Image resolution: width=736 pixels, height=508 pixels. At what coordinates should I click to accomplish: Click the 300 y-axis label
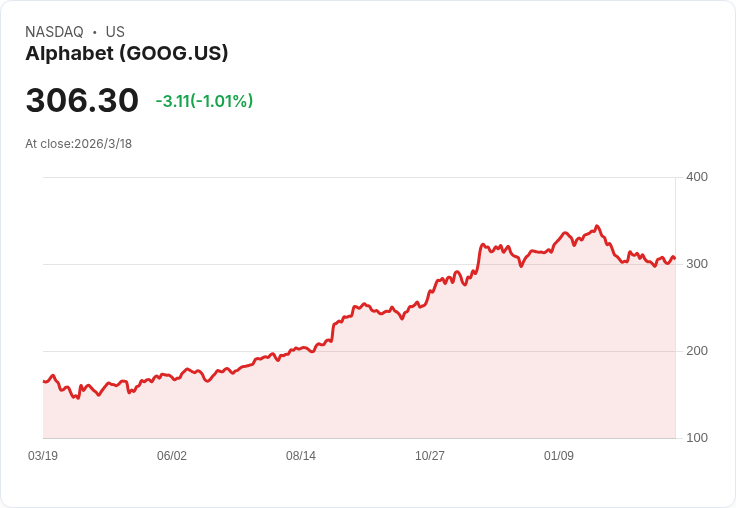coord(697,264)
